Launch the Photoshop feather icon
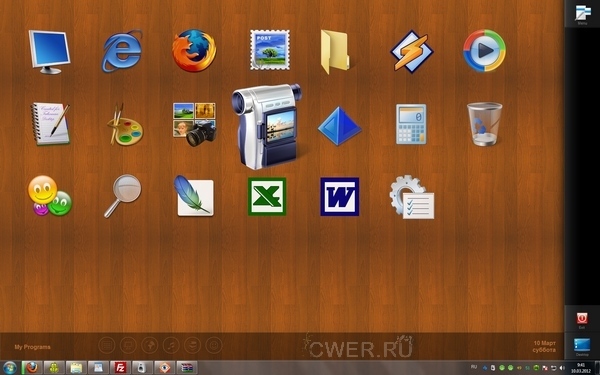 click(x=194, y=196)
